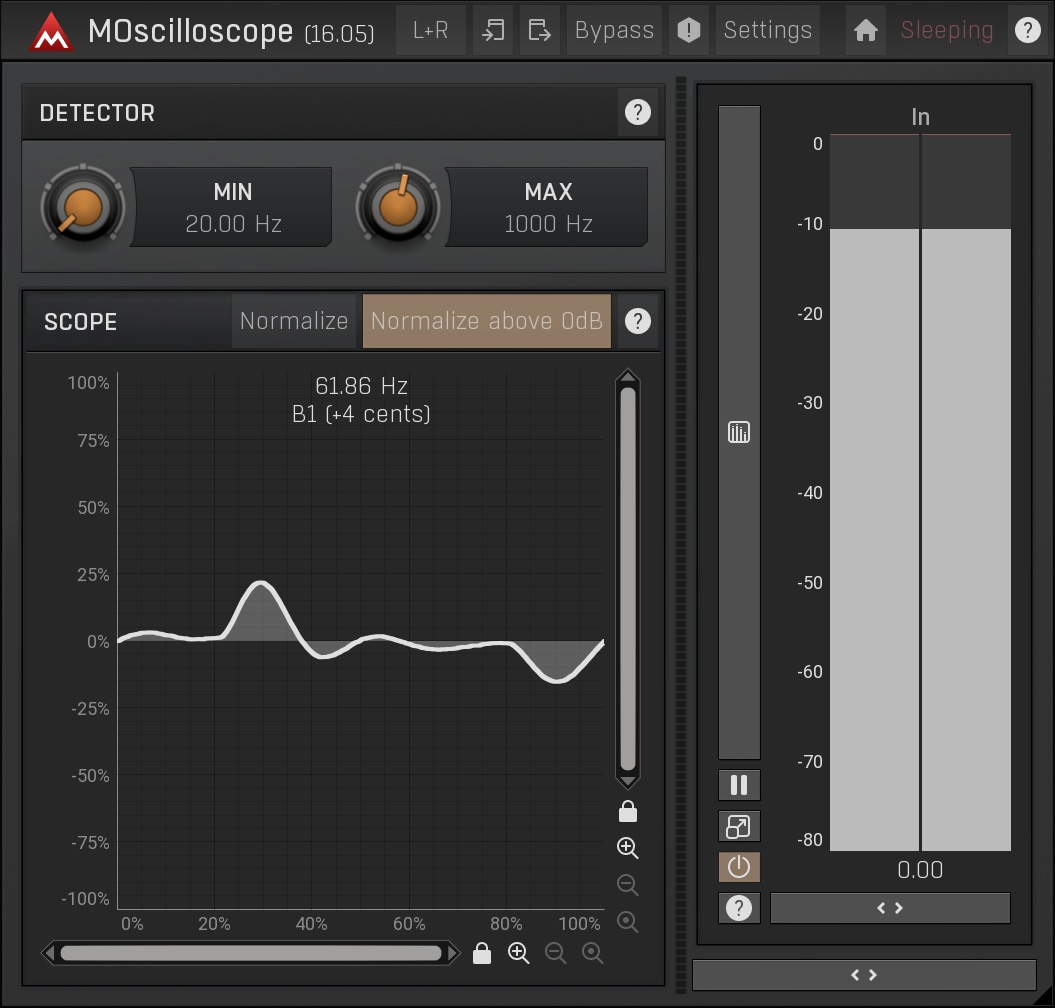Click the save preset icon

(540, 30)
